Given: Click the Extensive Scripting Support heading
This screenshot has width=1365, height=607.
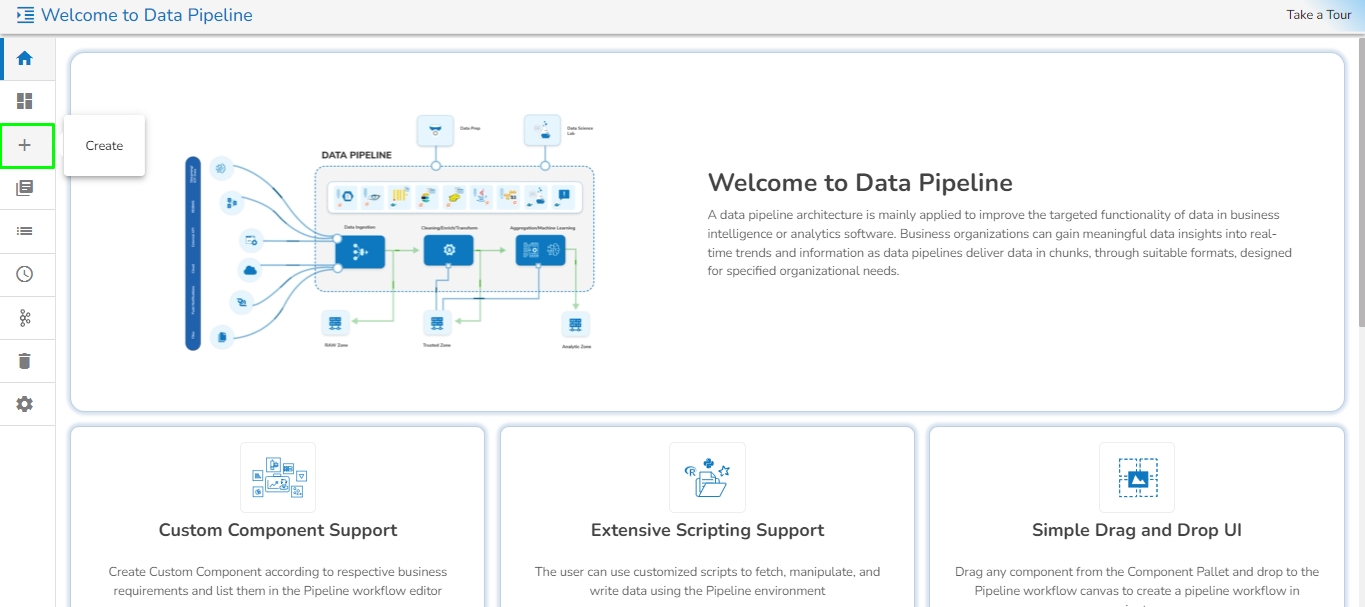Looking at the screenshot, I should click(708, 530).
